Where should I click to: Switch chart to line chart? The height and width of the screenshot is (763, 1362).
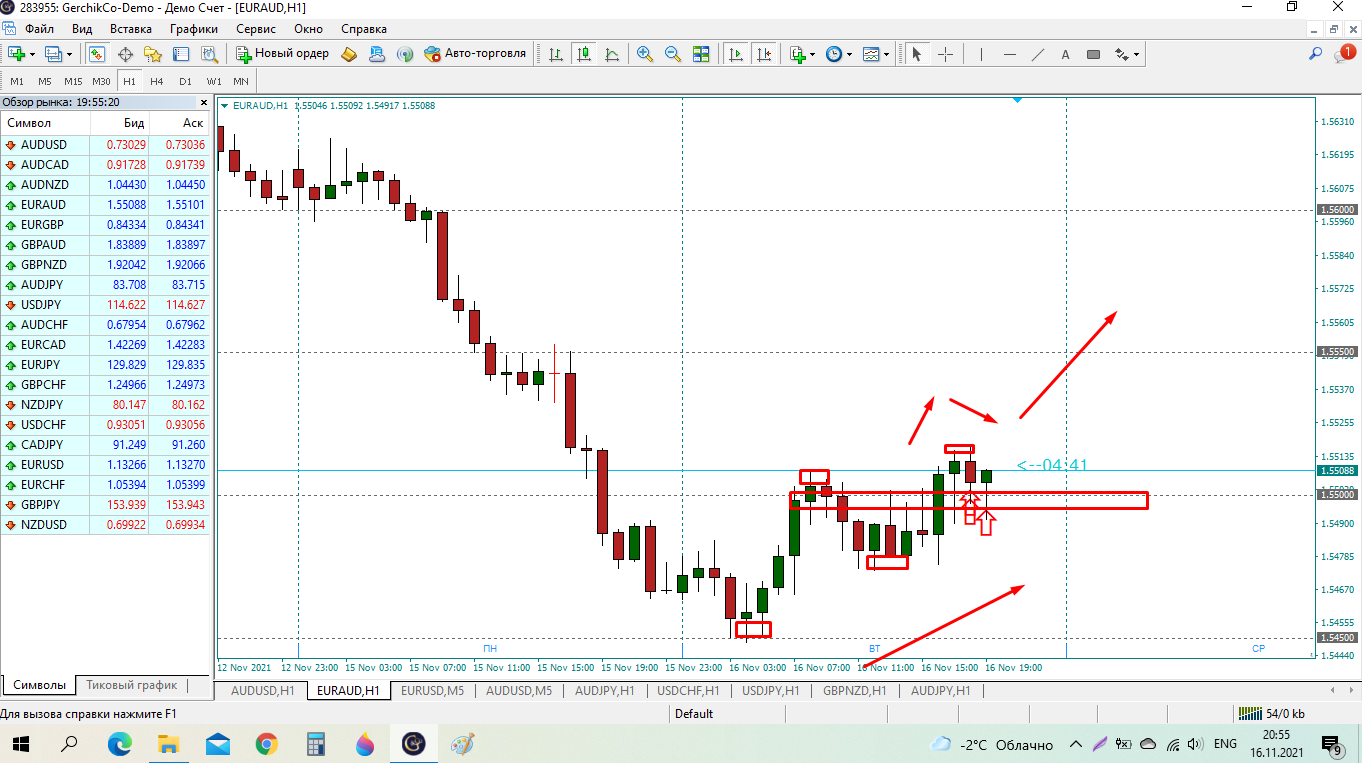611,53
